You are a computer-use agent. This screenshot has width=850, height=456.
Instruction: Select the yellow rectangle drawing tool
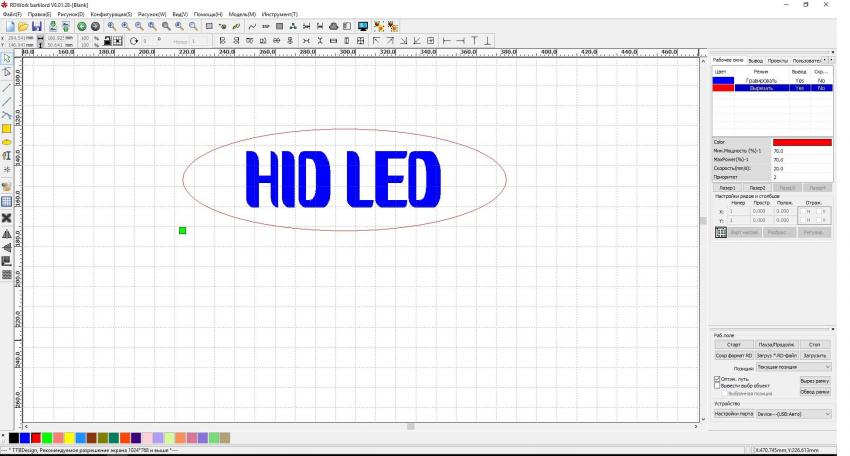pos(6,129)
